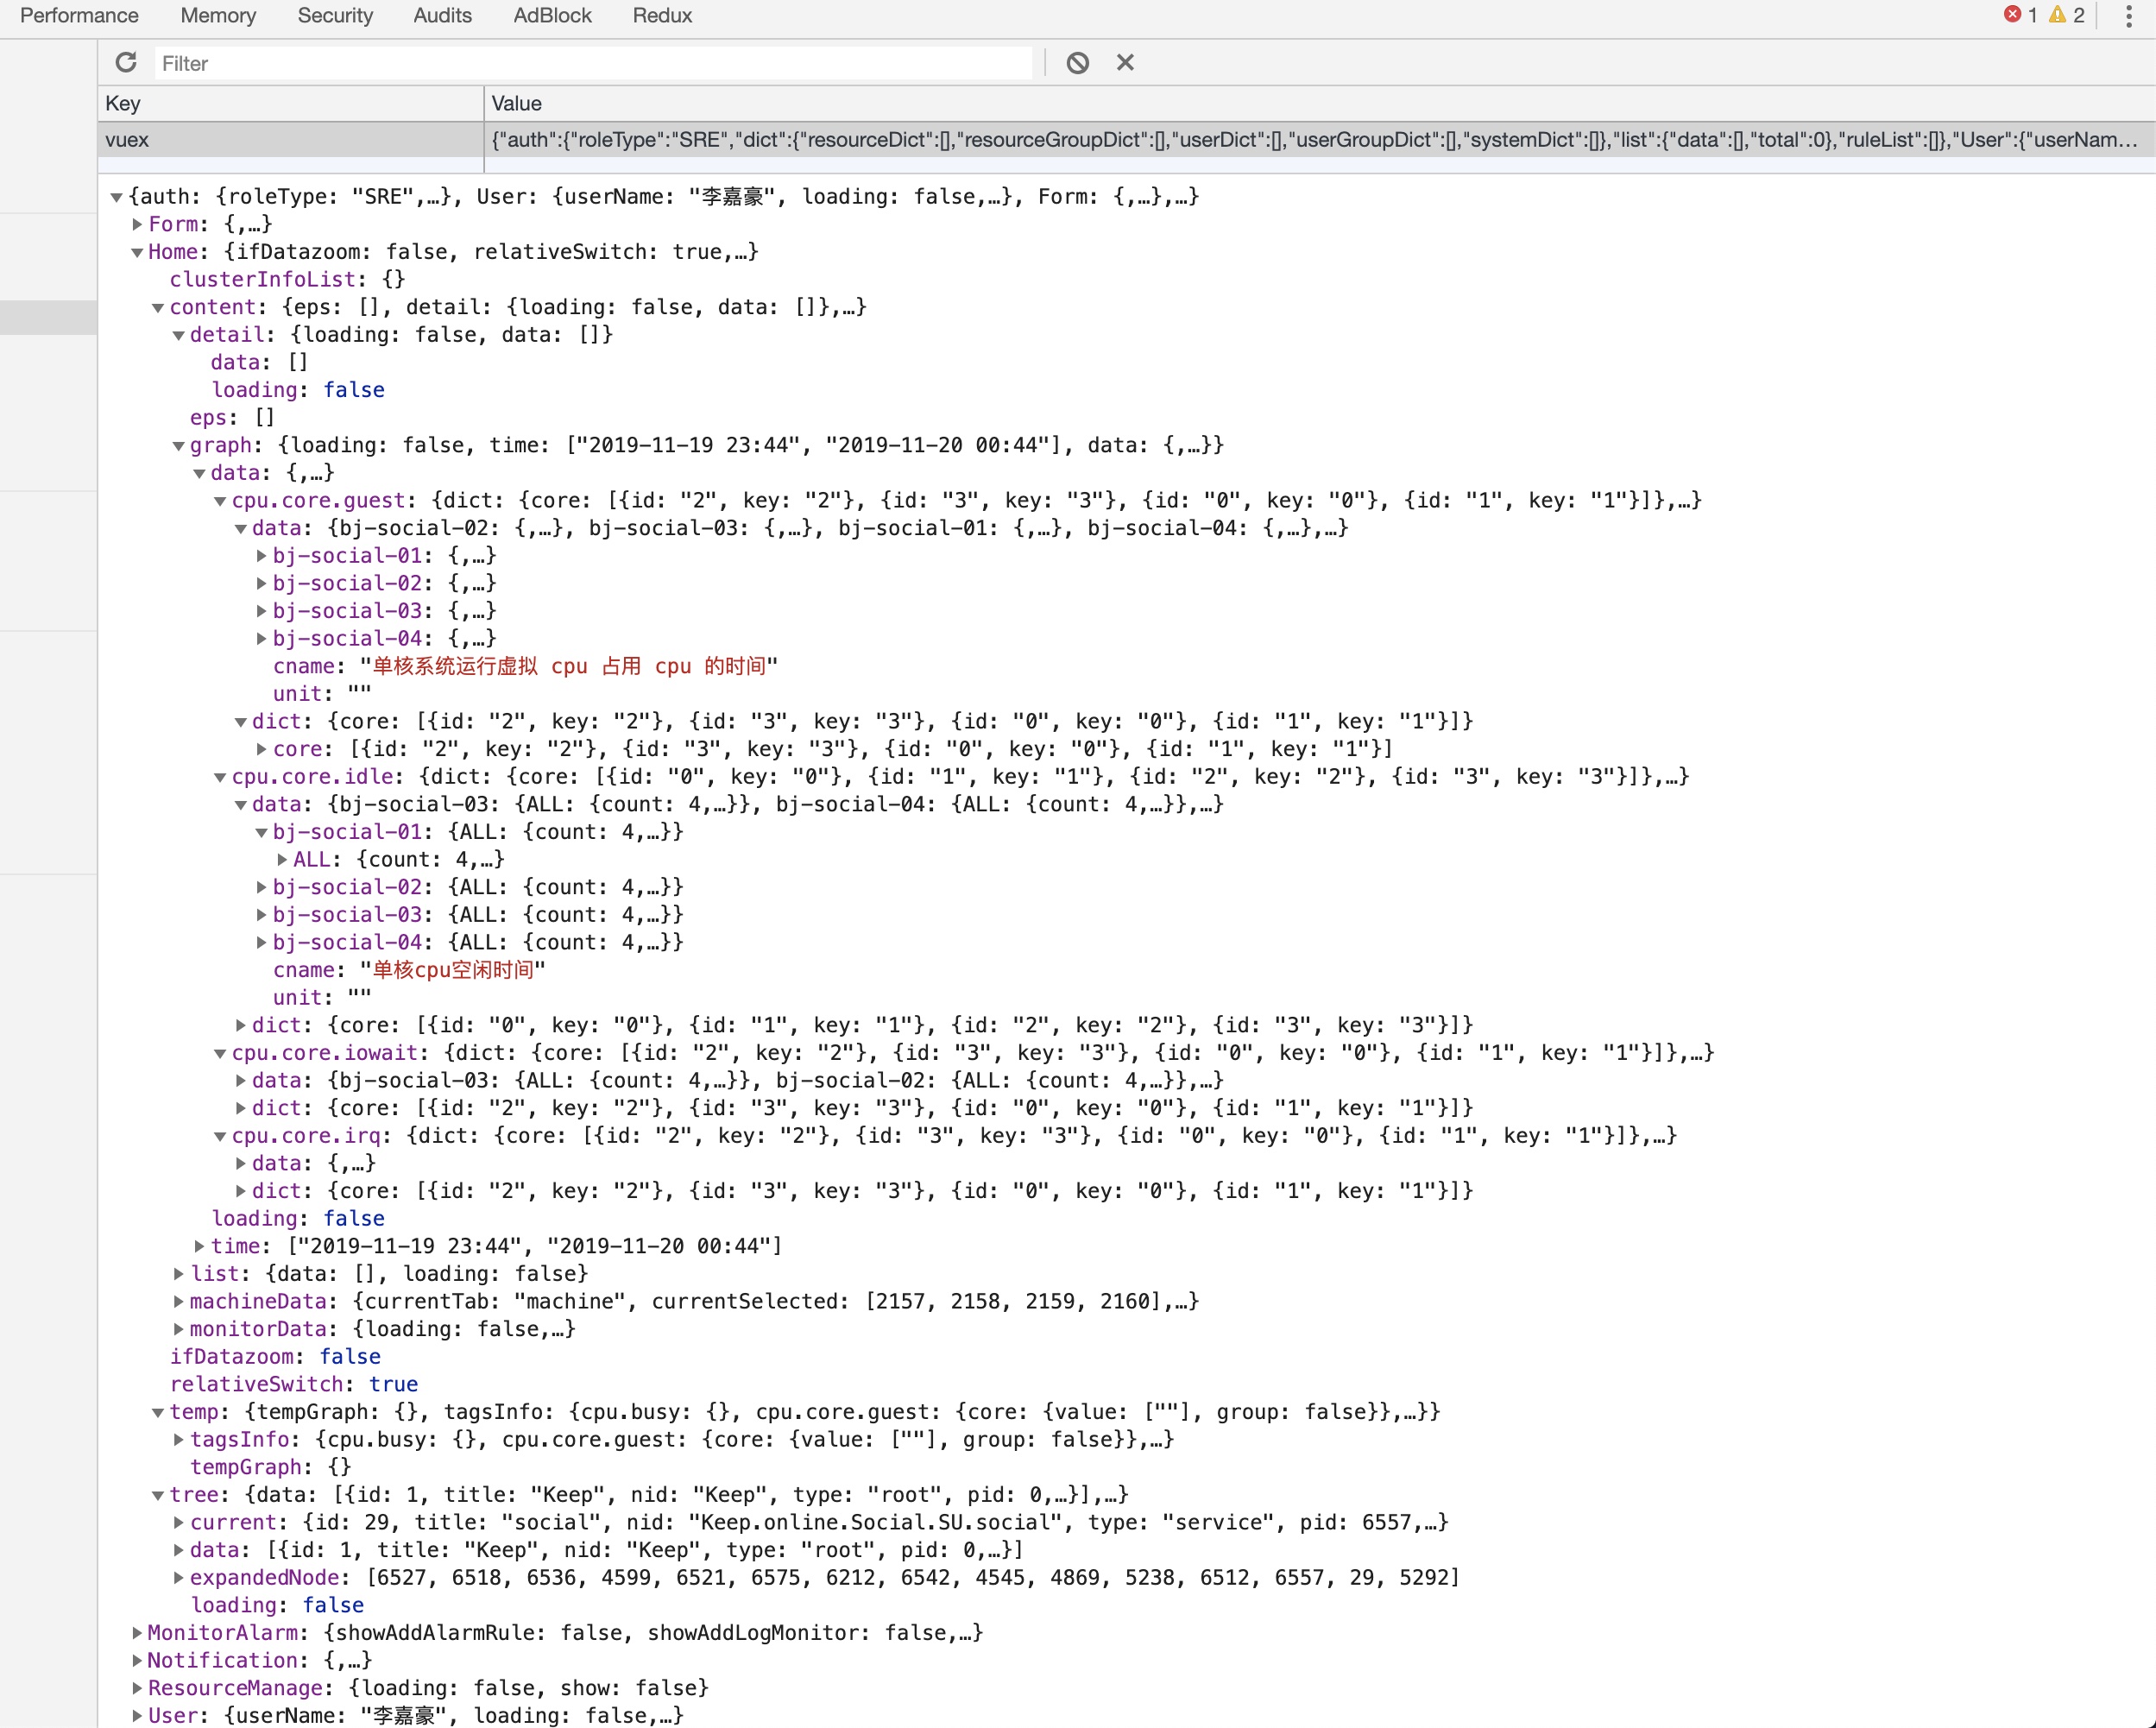Click the refresh storage icon
The height and width of the screenshot is (1728, 2156).
126,63
